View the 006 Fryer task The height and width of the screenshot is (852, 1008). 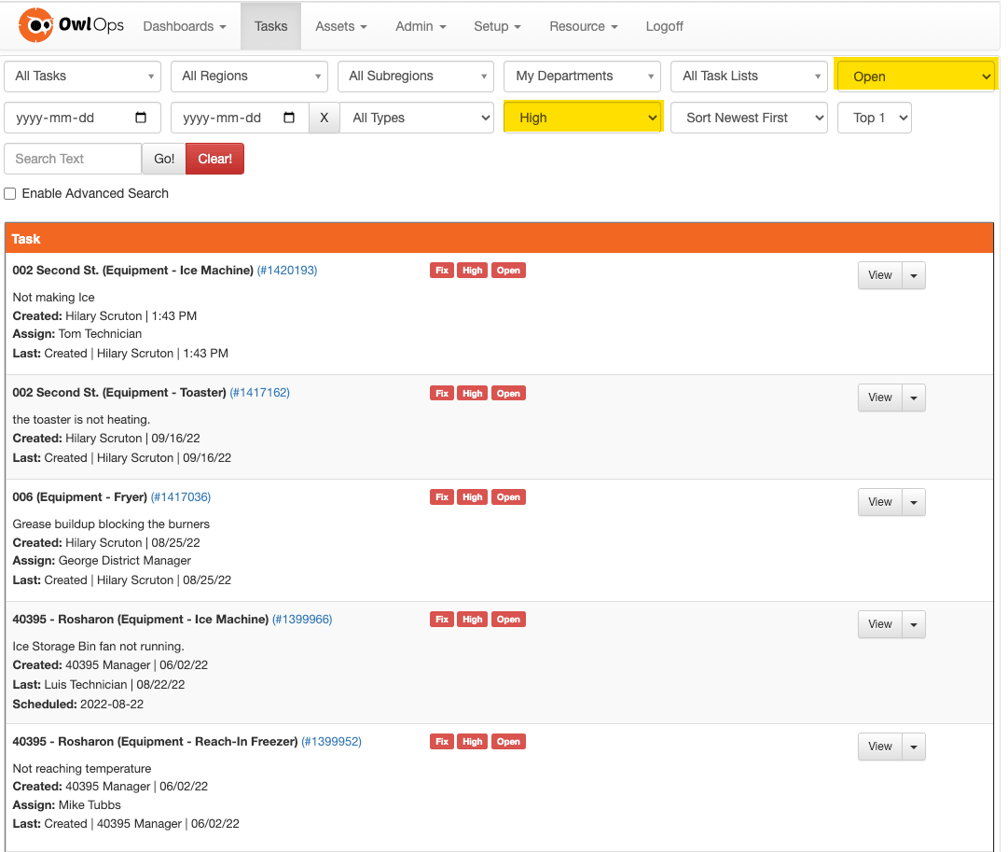coord(879,502)
